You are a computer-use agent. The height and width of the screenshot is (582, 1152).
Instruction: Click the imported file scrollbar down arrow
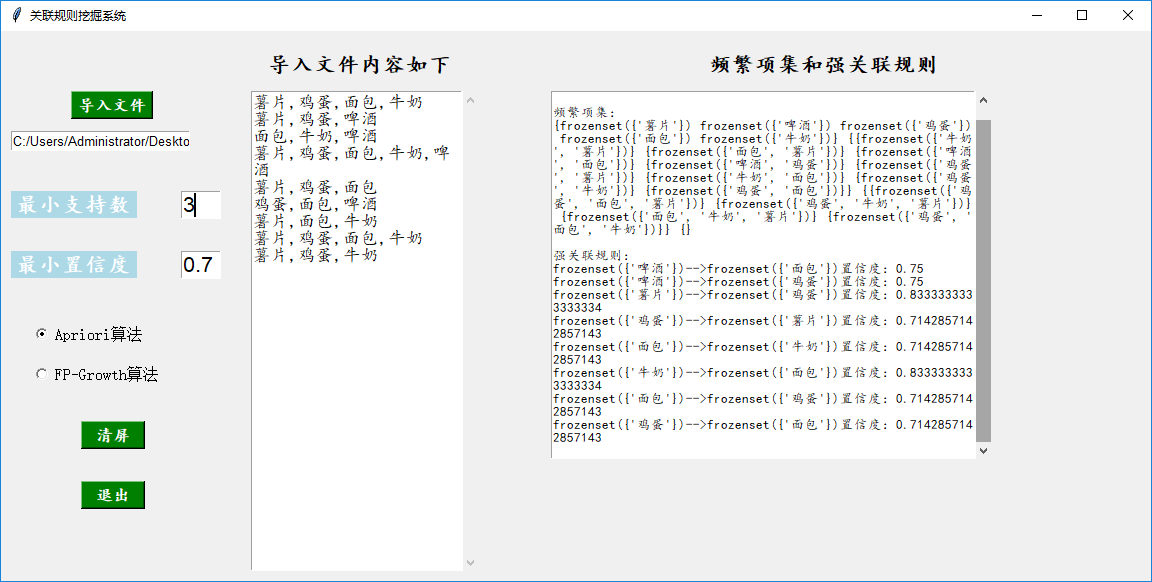tap(470, 562)
